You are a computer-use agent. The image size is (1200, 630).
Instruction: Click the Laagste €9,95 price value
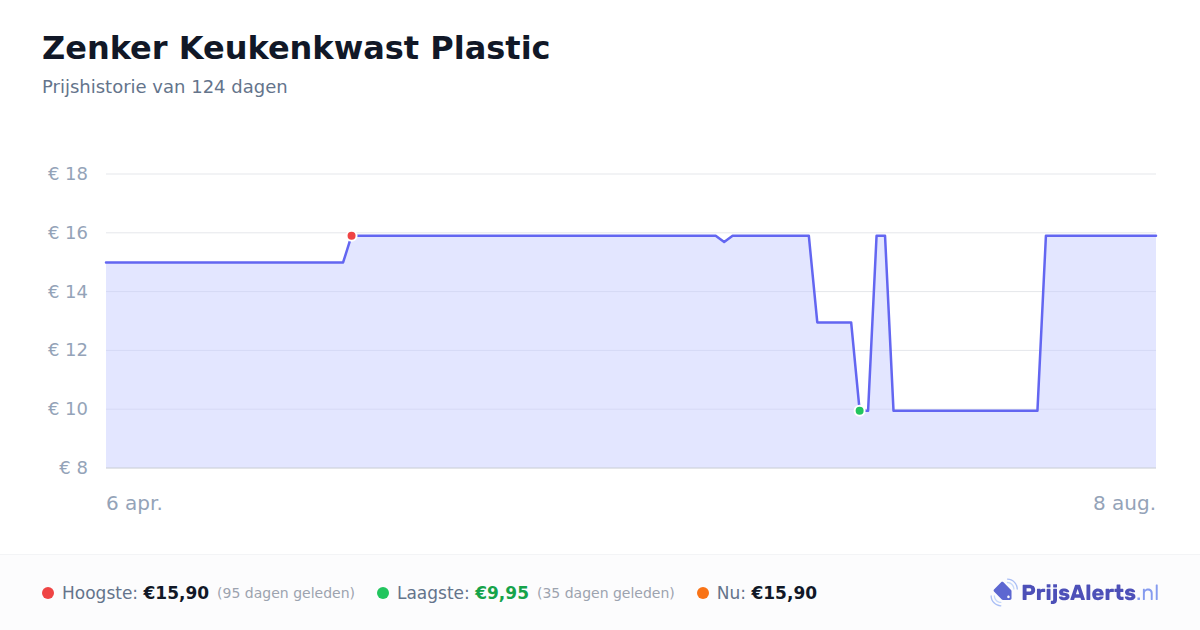(x=501, y=593)
